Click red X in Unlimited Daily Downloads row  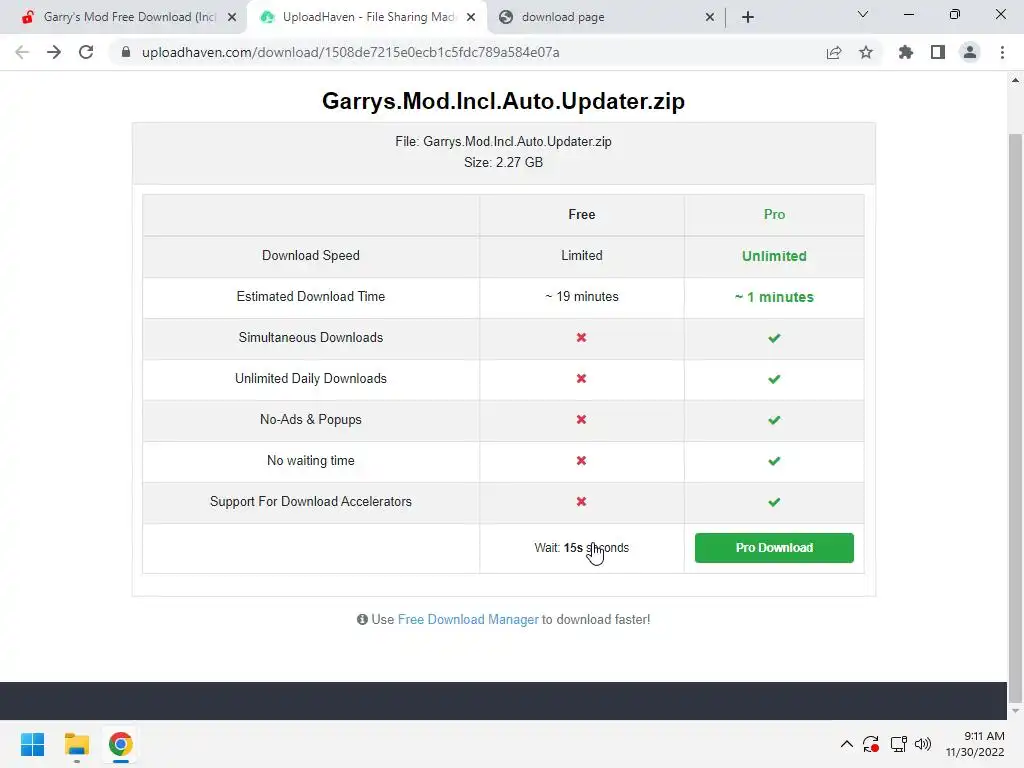click(581, 379)
